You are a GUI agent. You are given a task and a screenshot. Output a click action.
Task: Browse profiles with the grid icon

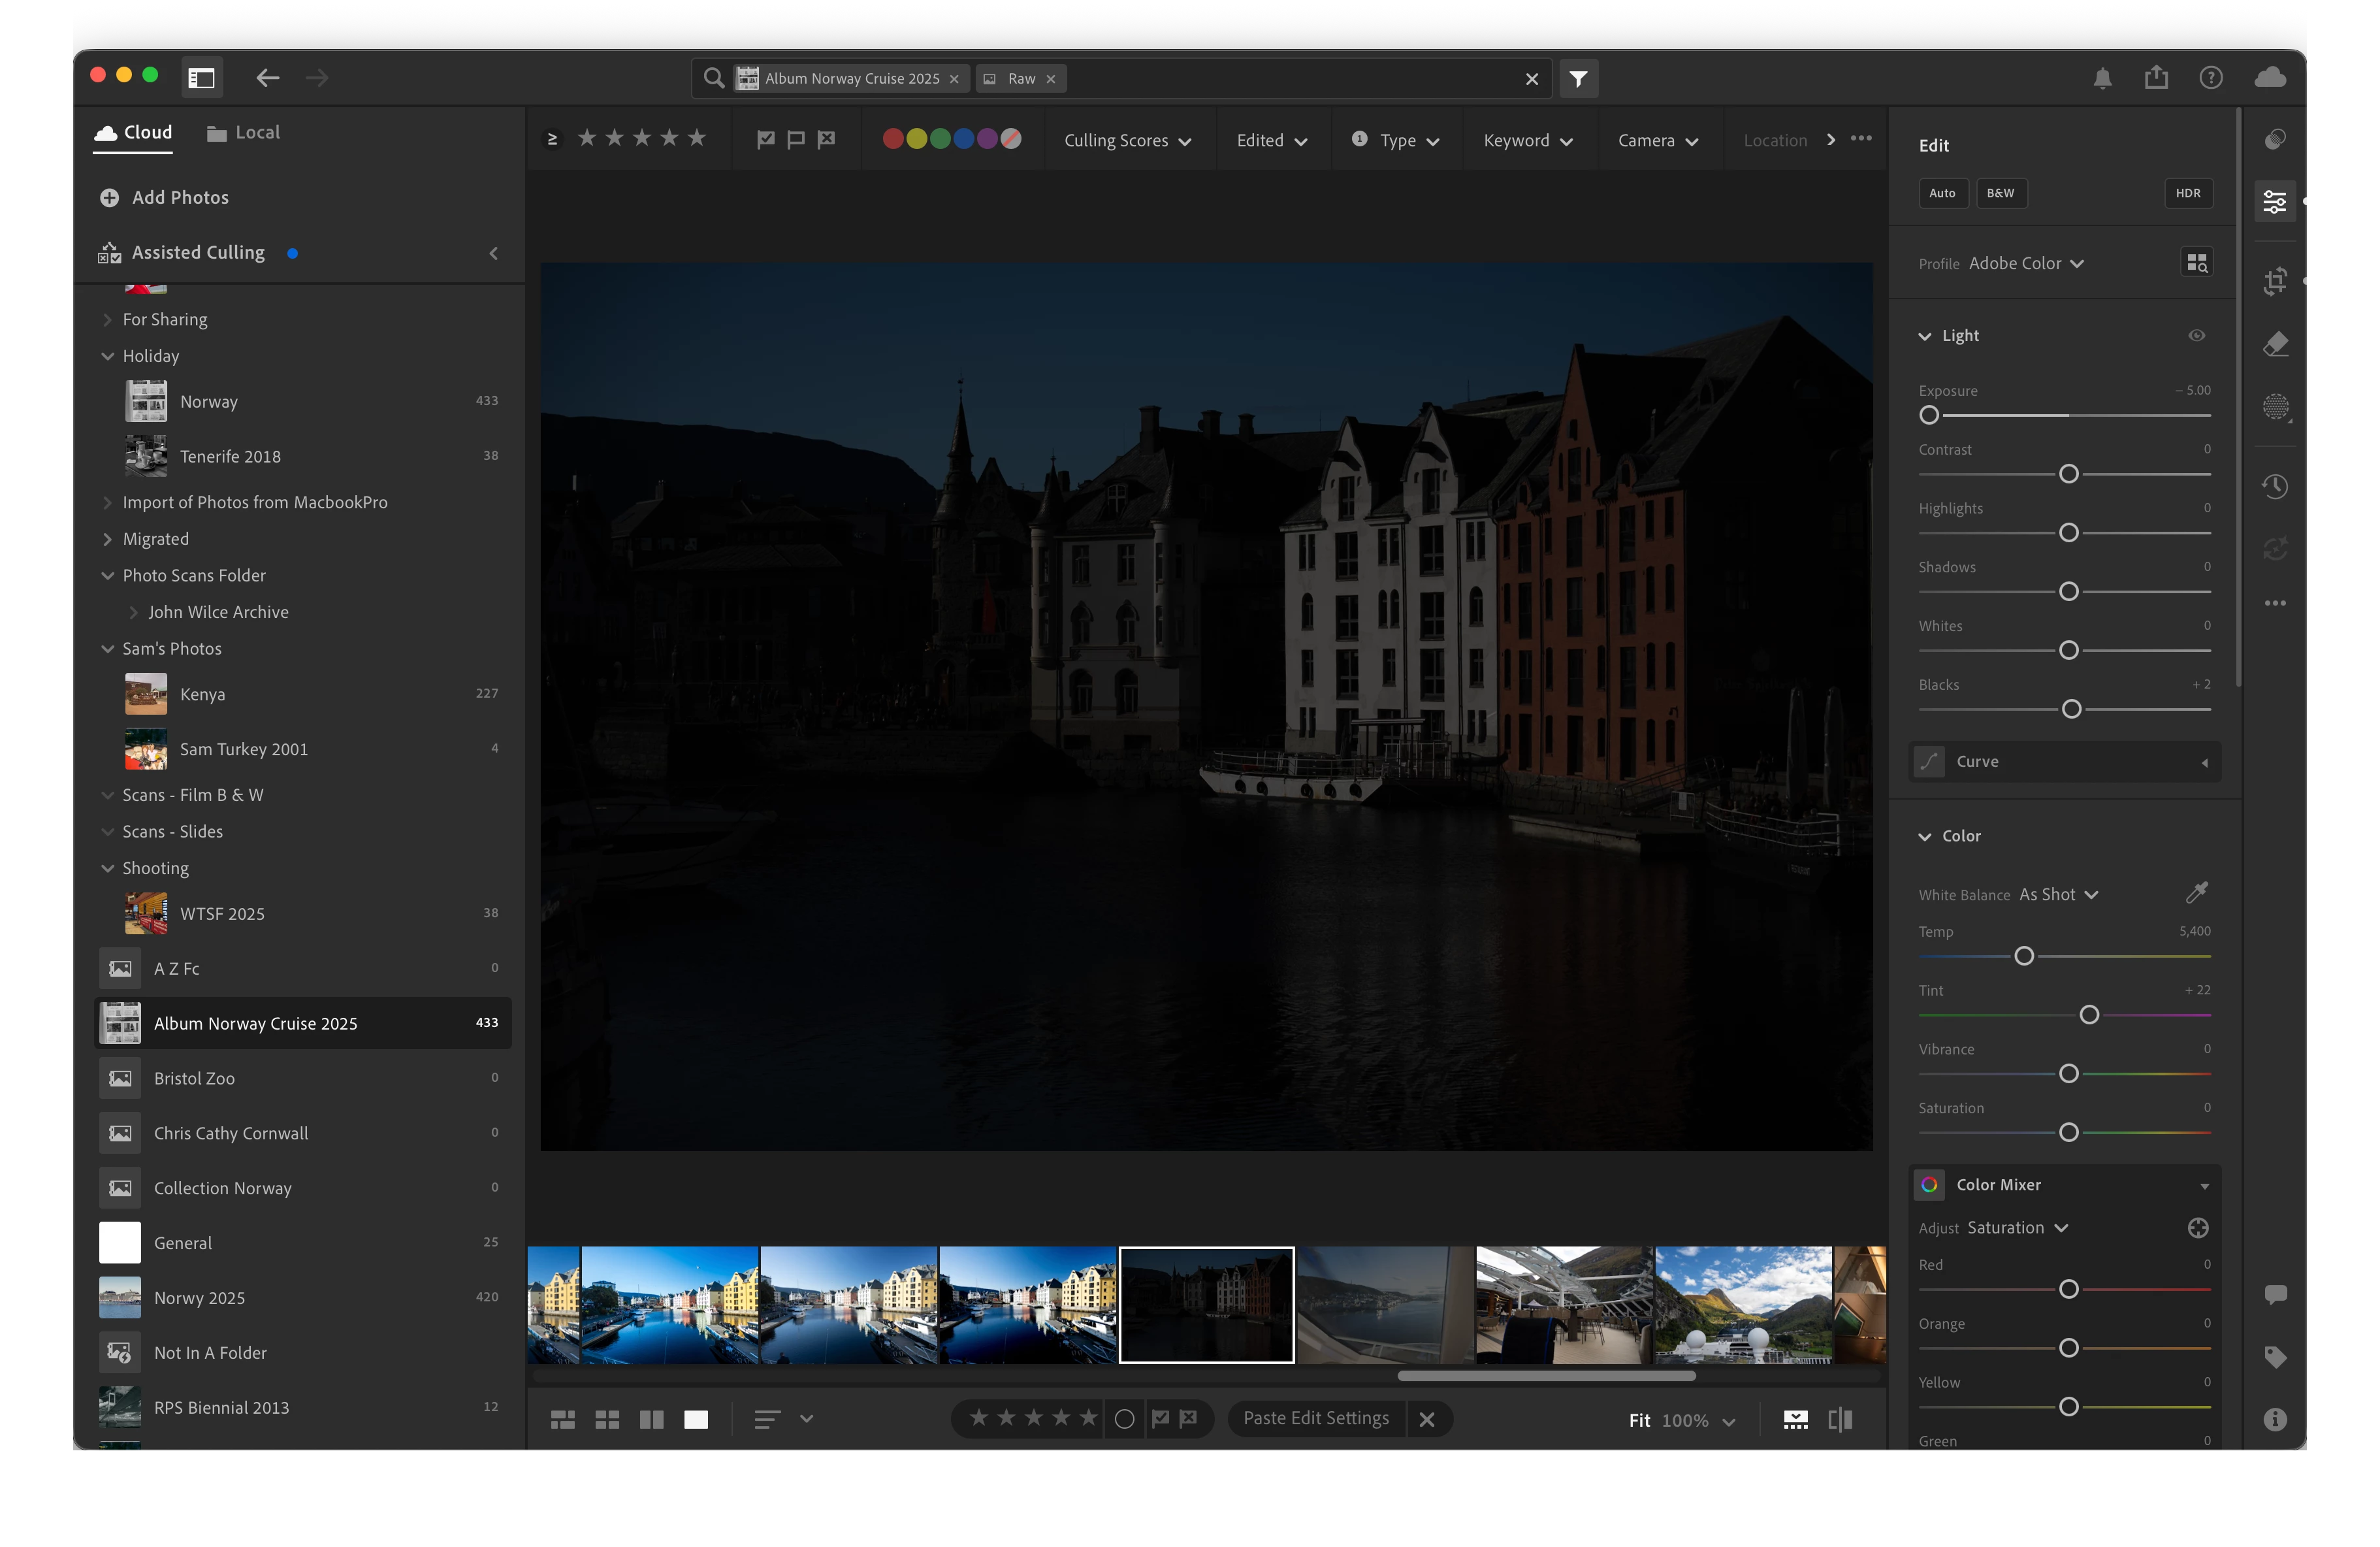[x=2196, y=263]
